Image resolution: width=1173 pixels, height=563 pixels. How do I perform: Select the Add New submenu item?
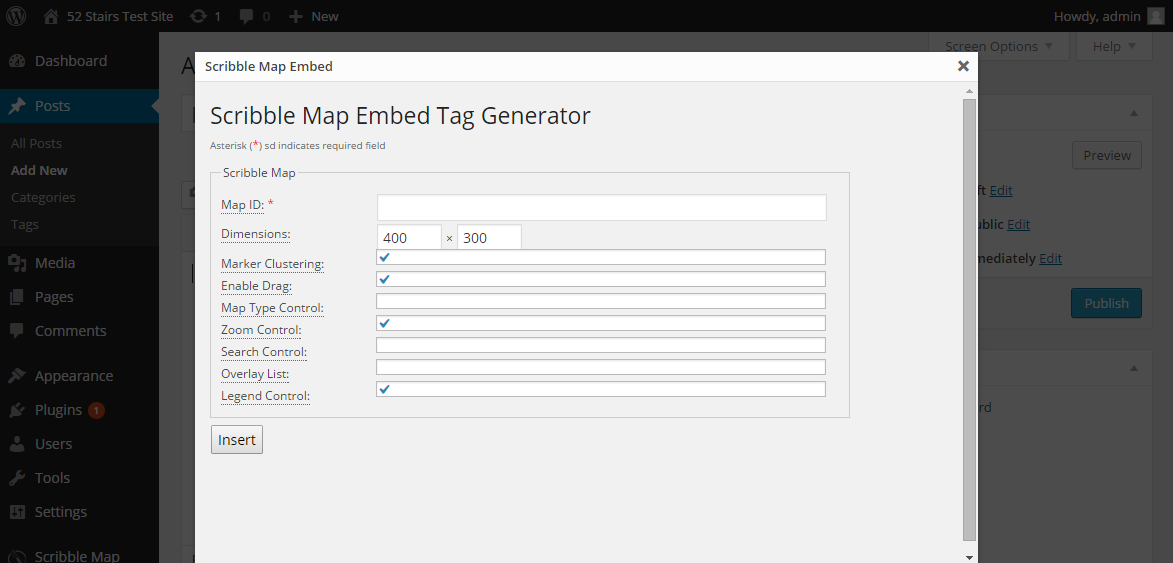tap(39, 170)
